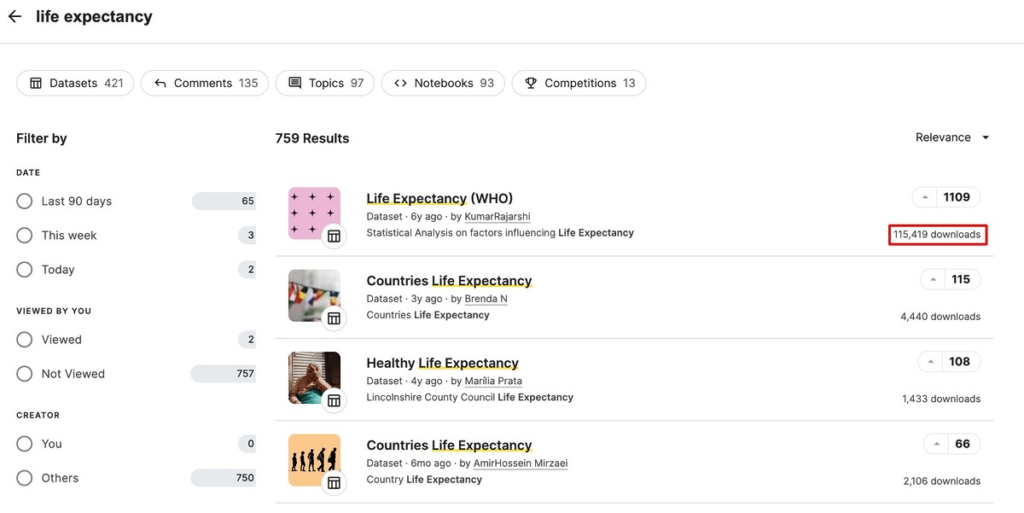The height and width of the screenshot is (513, 1024).
Task: Upvote the Brenda N Countries Life Expectancy dataset
Action: click(933, 280)
